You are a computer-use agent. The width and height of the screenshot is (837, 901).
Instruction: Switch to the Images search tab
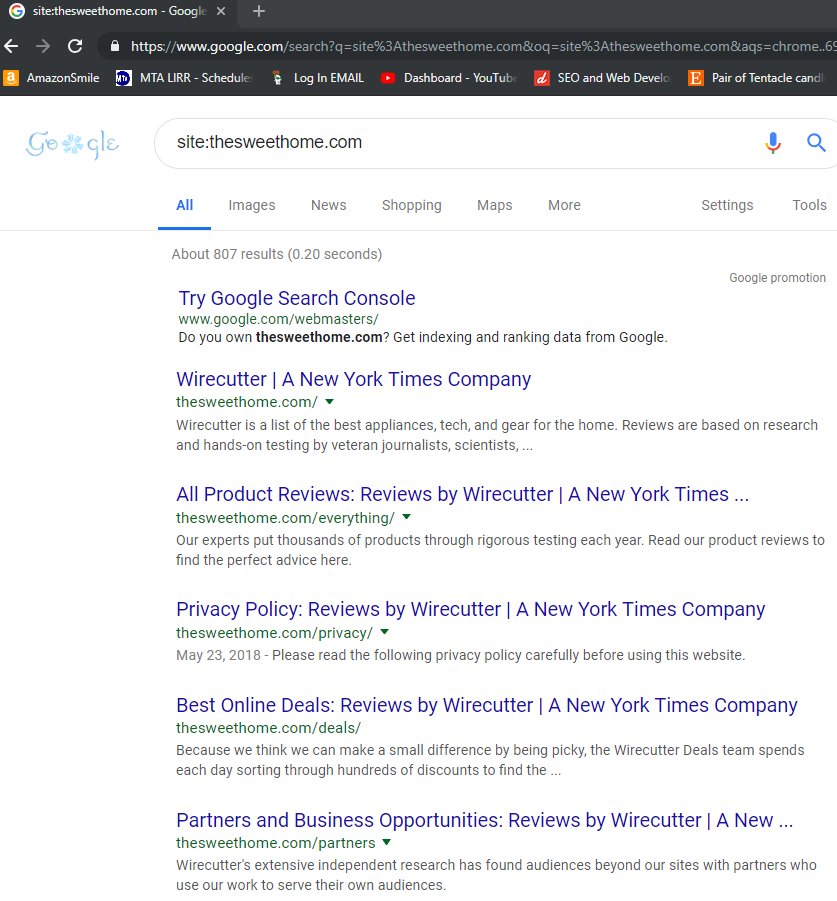coord(251,205)
